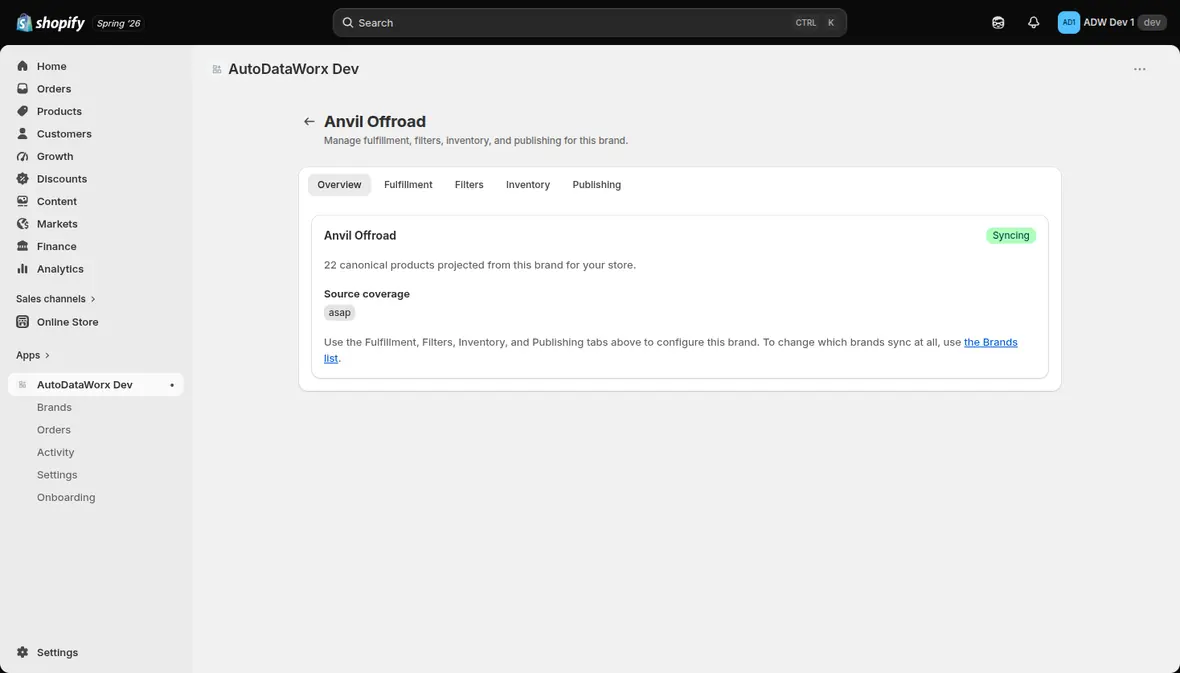Click the Spring '26 edition badge

click(118, 23)
